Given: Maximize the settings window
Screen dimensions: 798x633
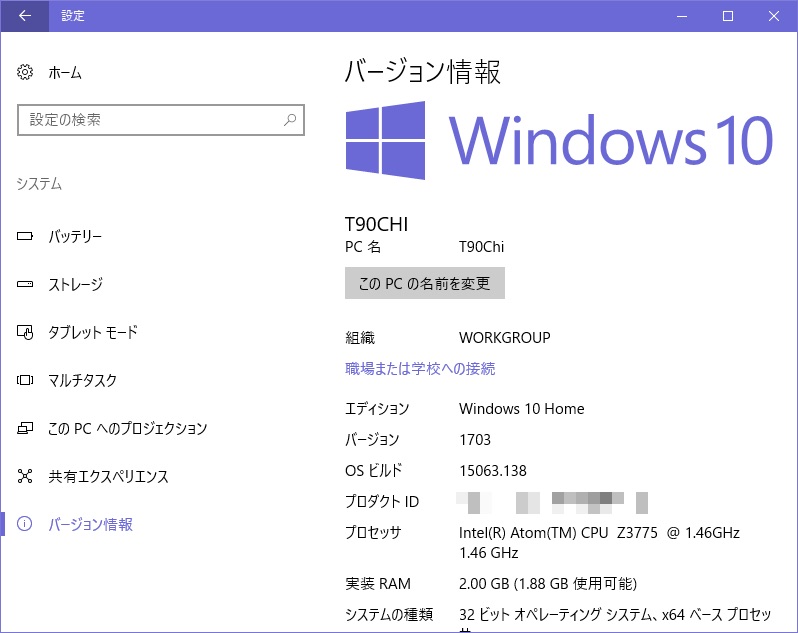Looking at the screenshot, I should 728,16.
